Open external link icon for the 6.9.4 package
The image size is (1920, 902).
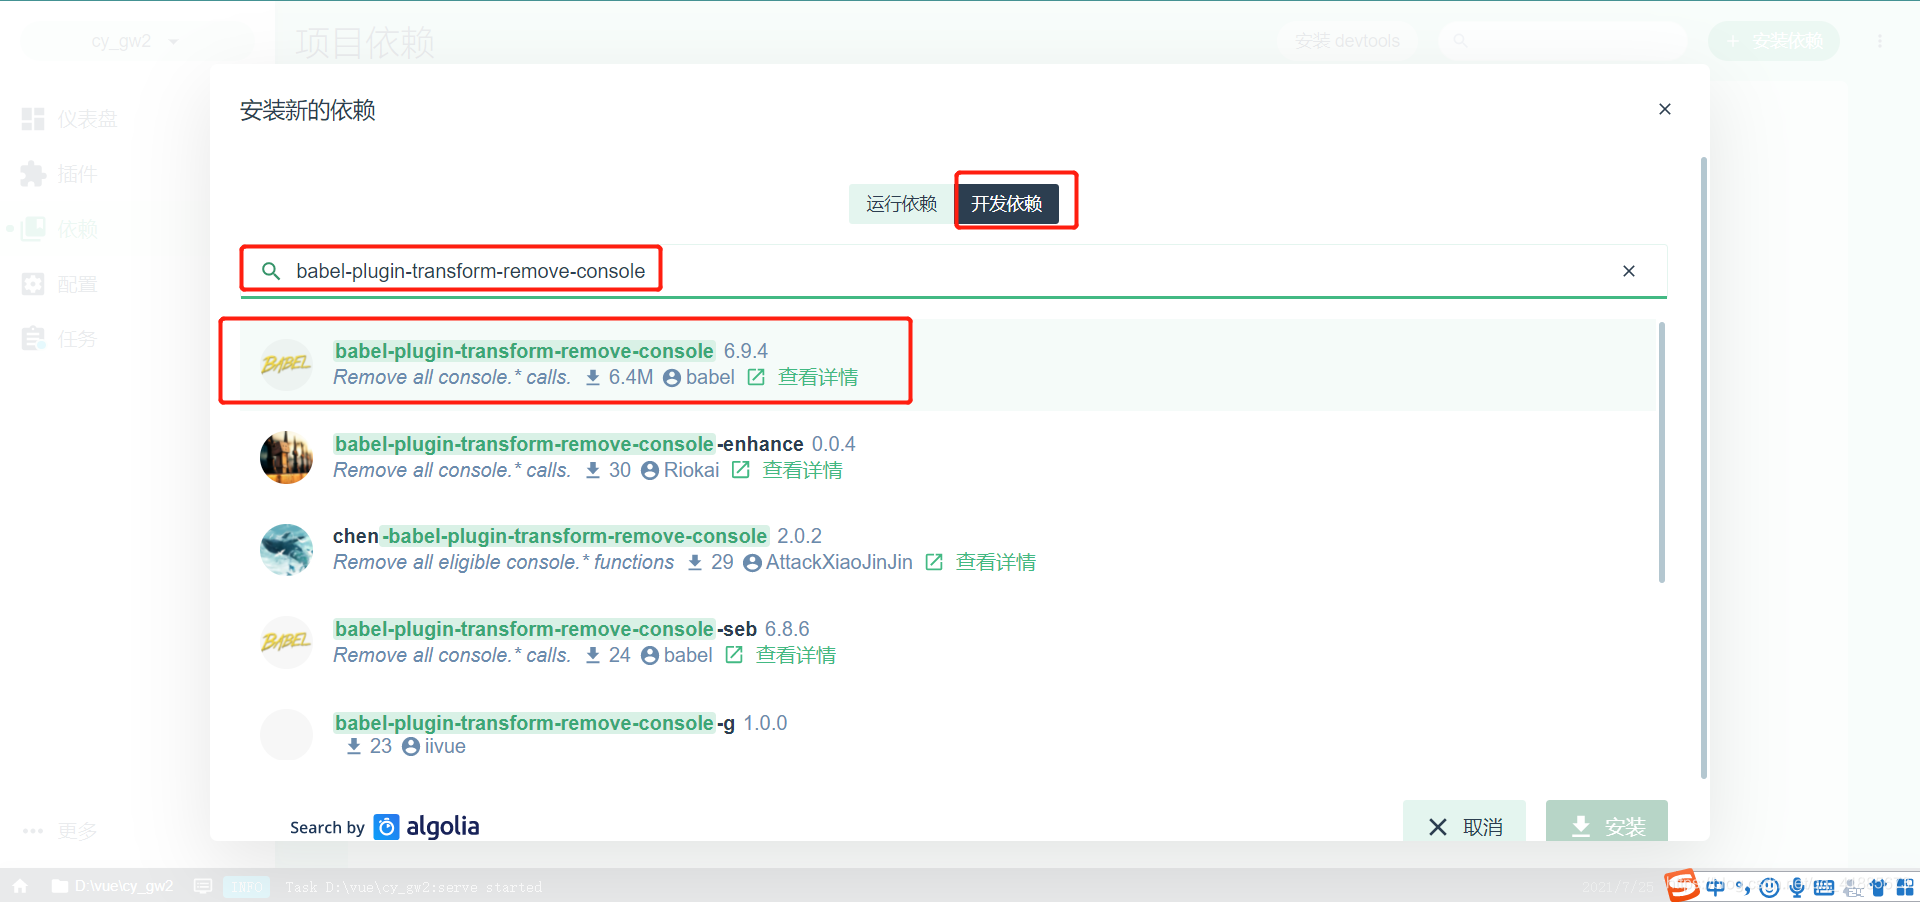(756, 377)
